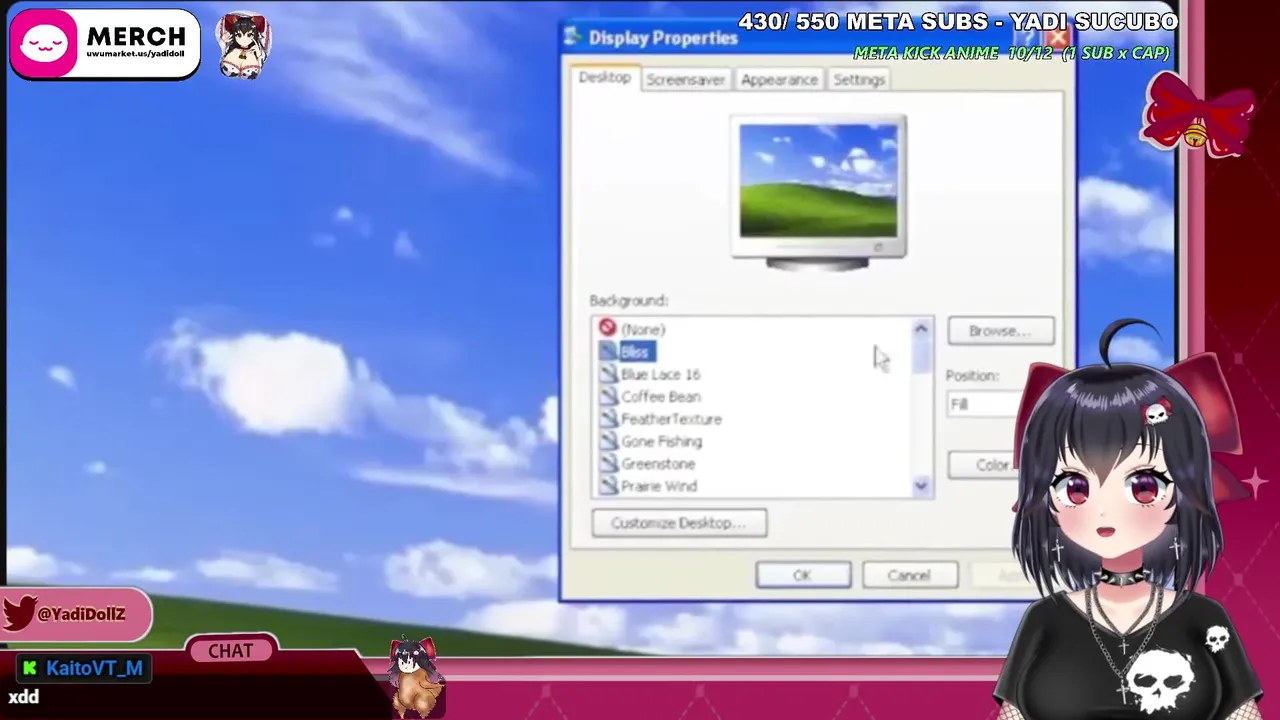Viewport: 1280px width, 720px height.
Task: Click the anime avatar beside MERCH banner
Action: point(243,46)
